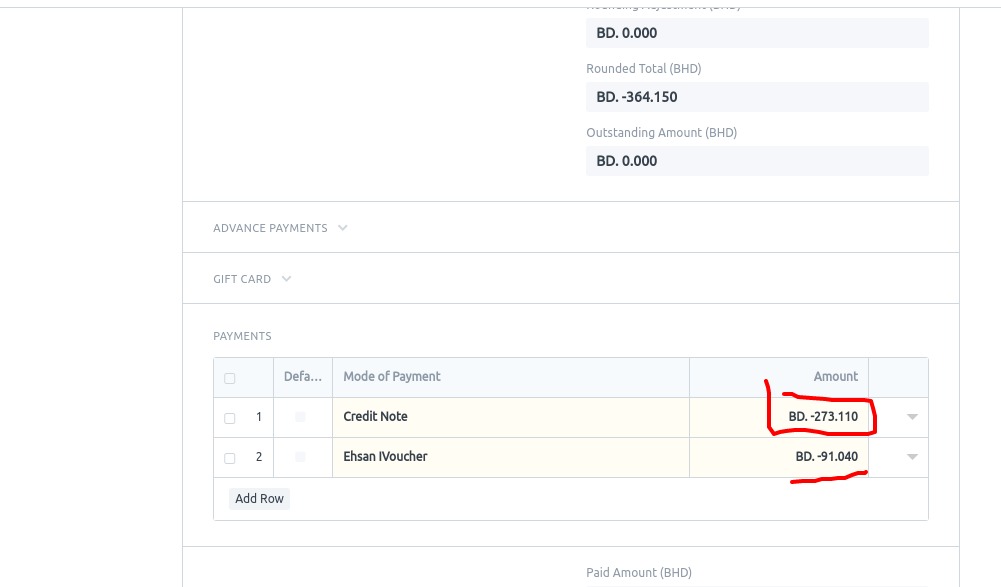The width and height of the screenshot is (1001, 587).
Task: Toggle Default for the Credit Note payment
Action: click(x=301, y=417)
